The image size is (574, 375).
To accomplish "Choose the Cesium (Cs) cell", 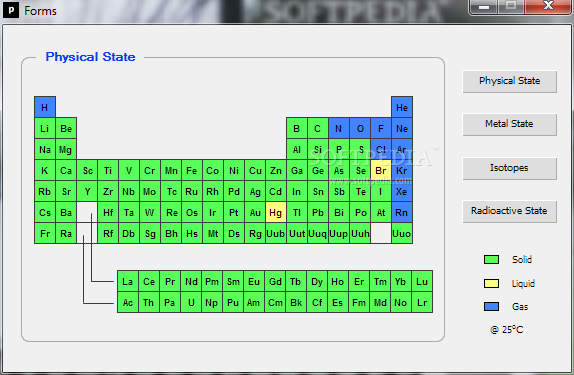I will [45, 212].
